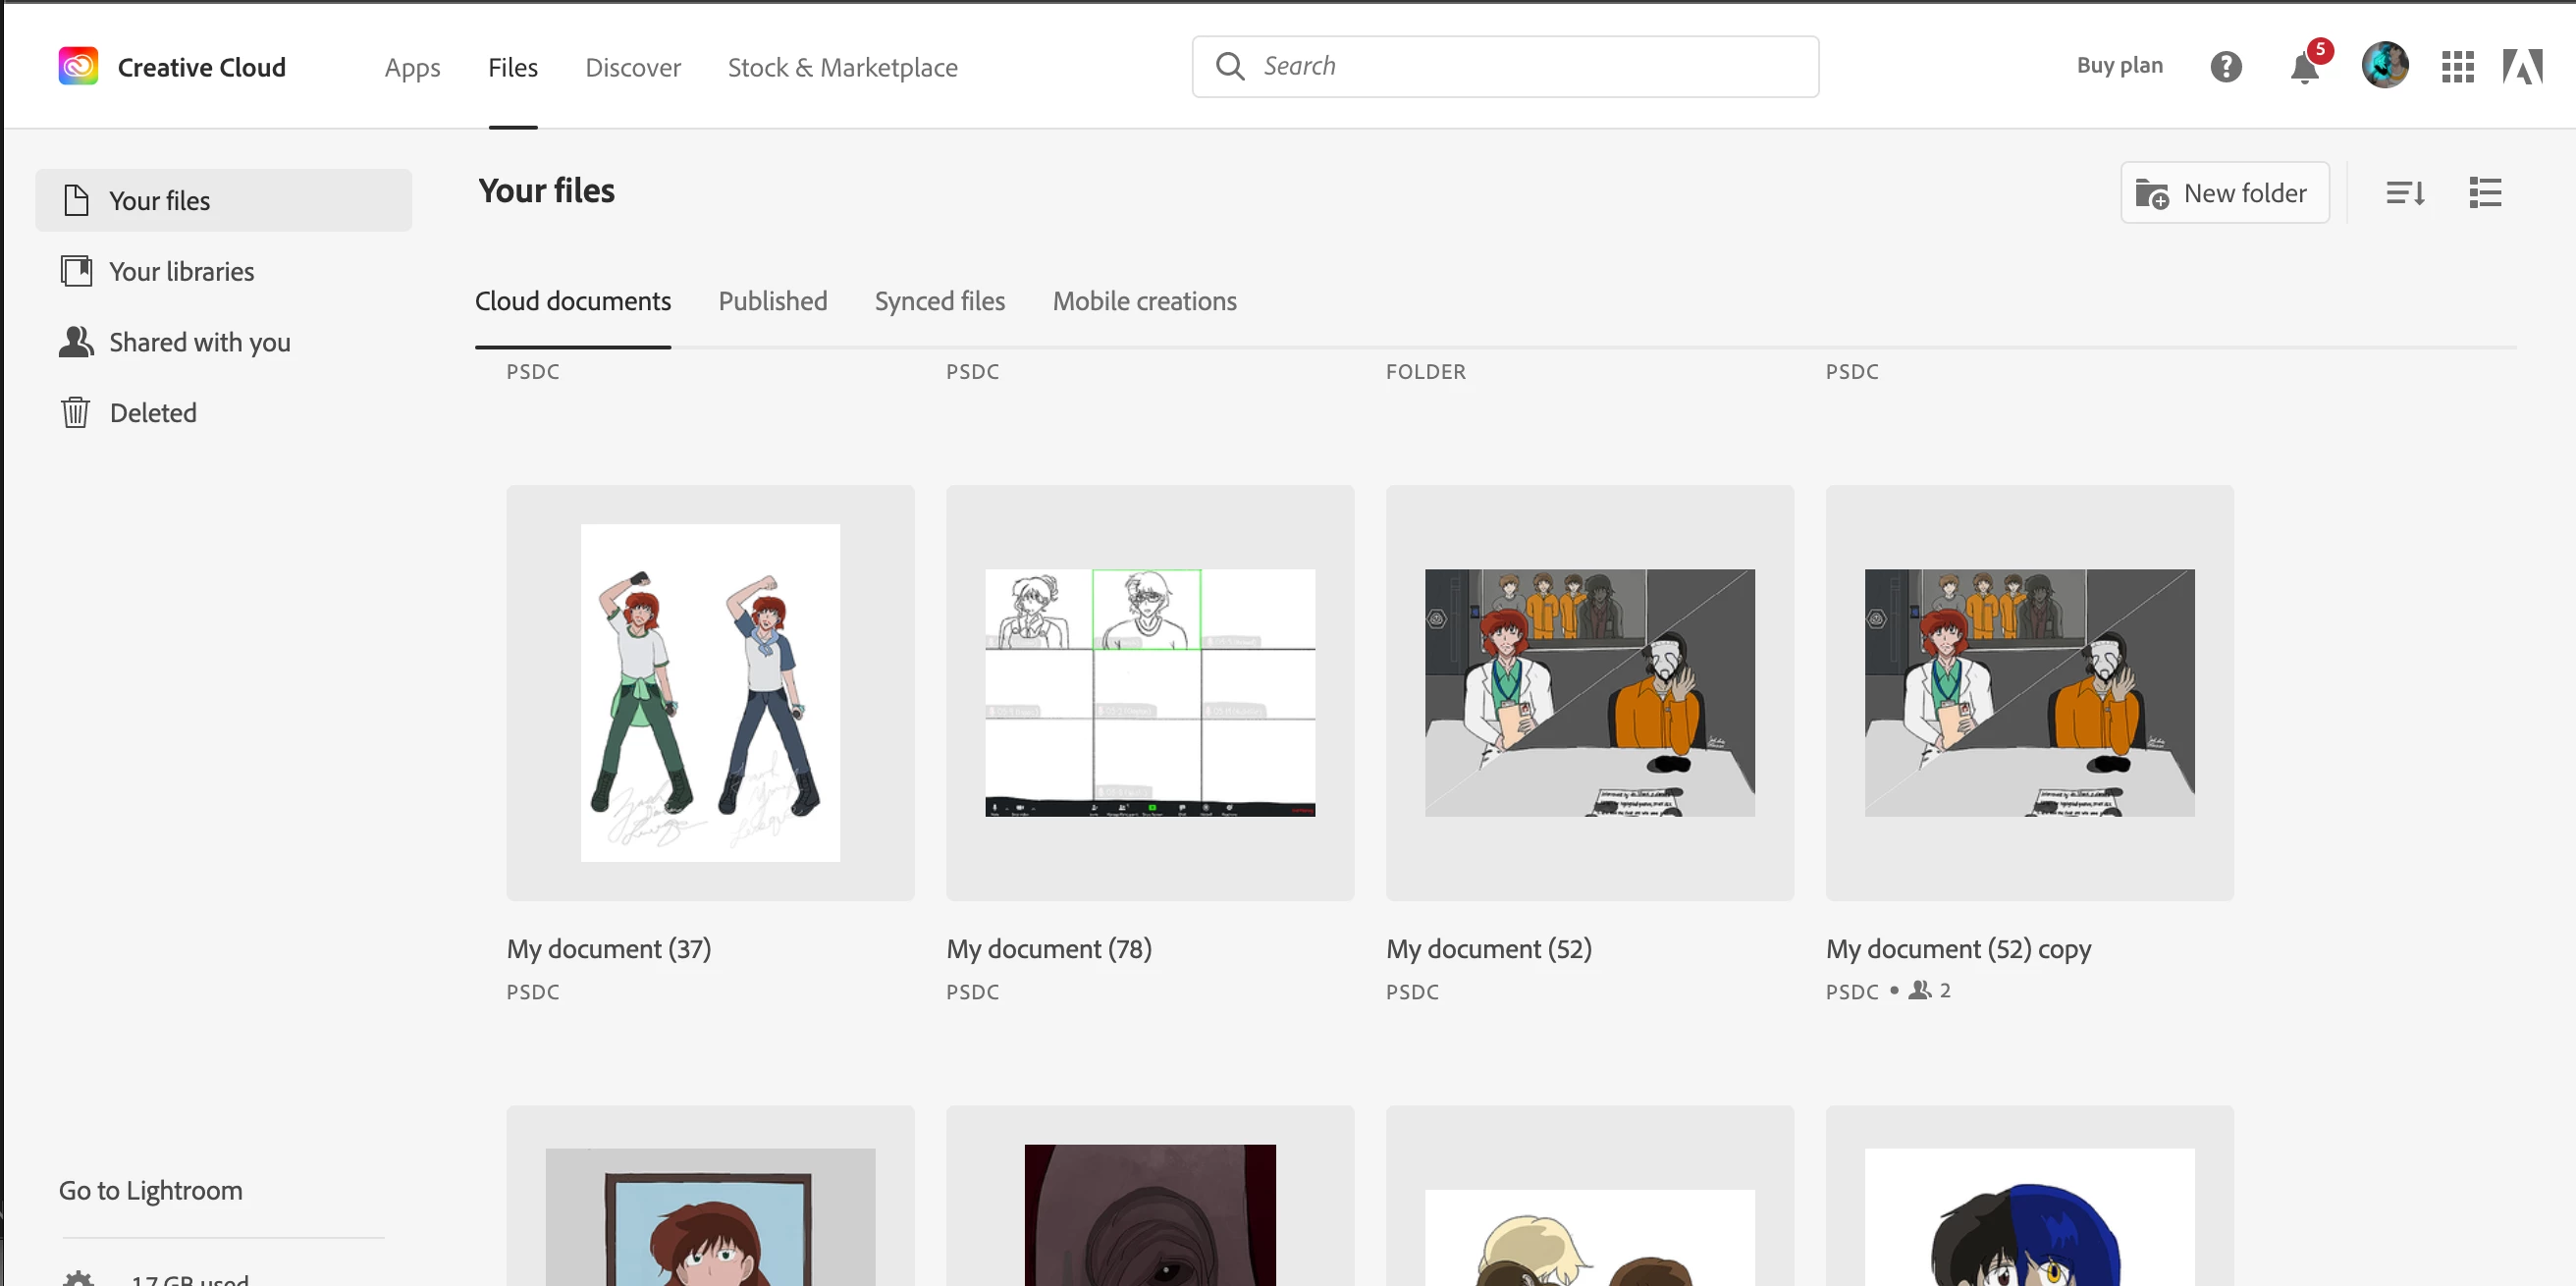Open the sort order icon
This screenshot has width=2576, height=1286.
pos(2404,192)
